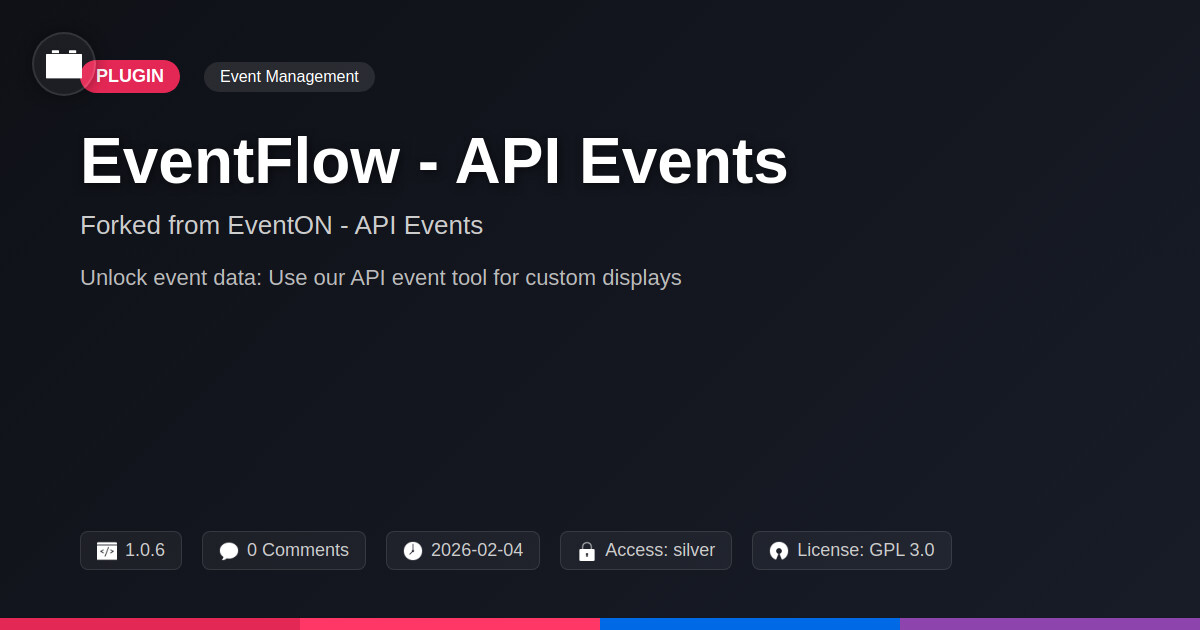Click the Unlock event data description text
This screenshot has height=630, width=1200.
[x=380, y=278]
